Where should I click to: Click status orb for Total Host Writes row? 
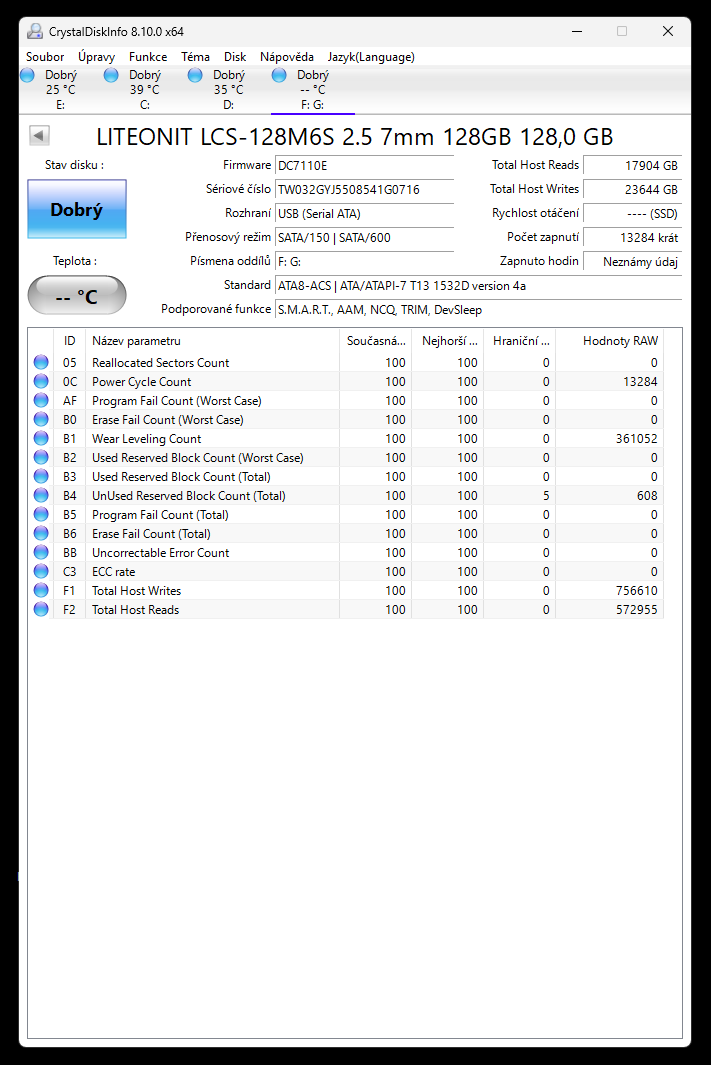(x=41, y=590)
